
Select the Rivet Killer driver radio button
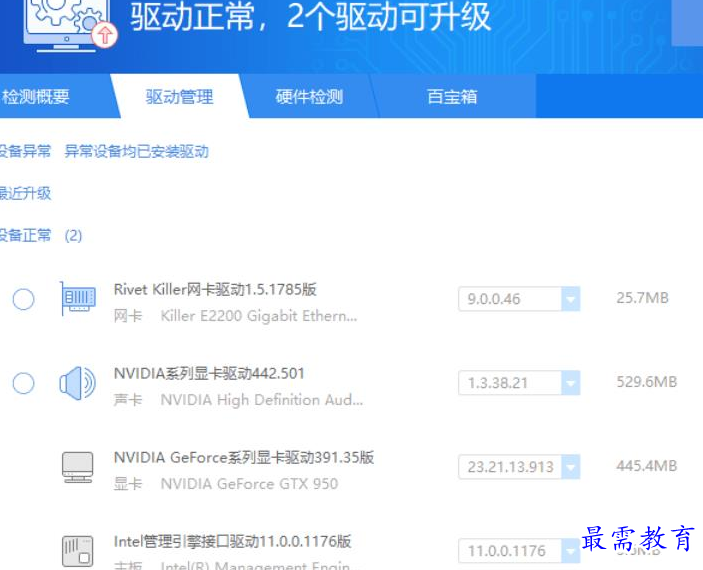tap(23, 299)
